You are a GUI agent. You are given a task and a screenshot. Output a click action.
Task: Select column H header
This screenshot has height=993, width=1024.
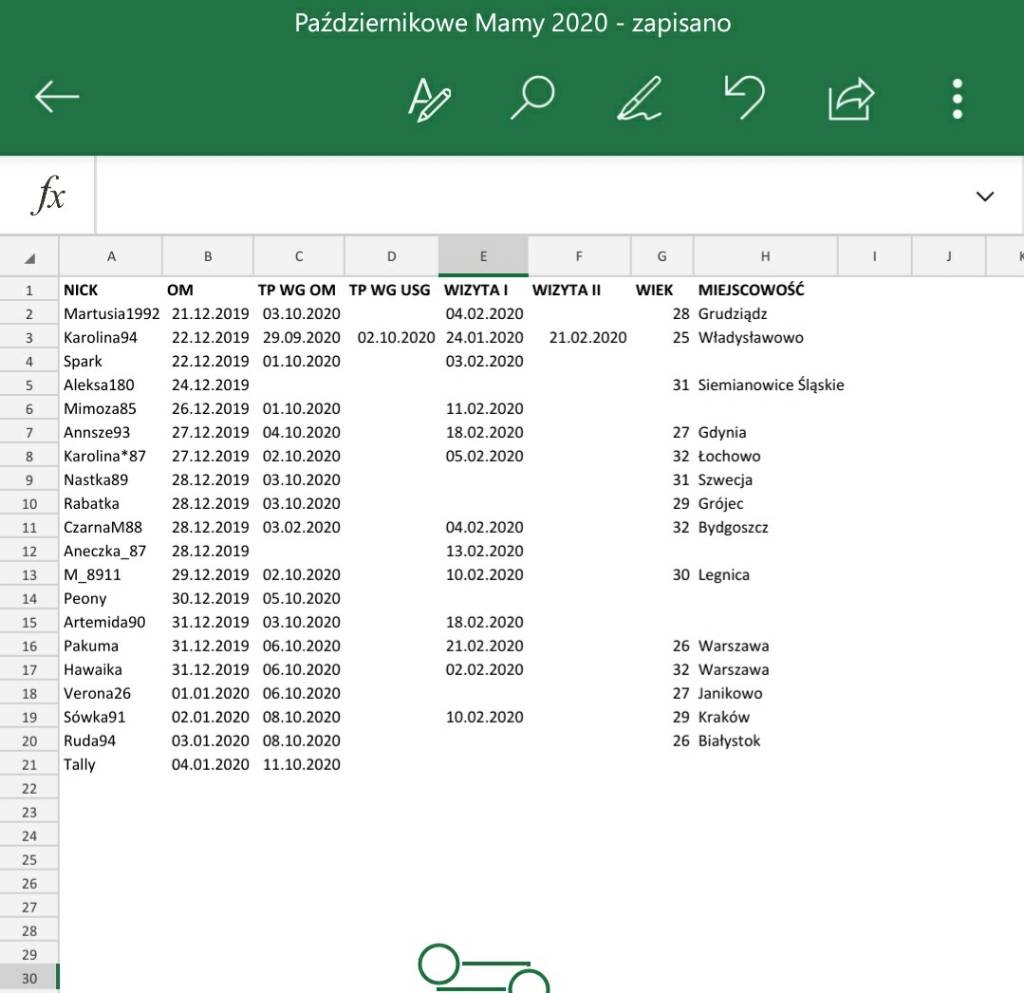765,257
